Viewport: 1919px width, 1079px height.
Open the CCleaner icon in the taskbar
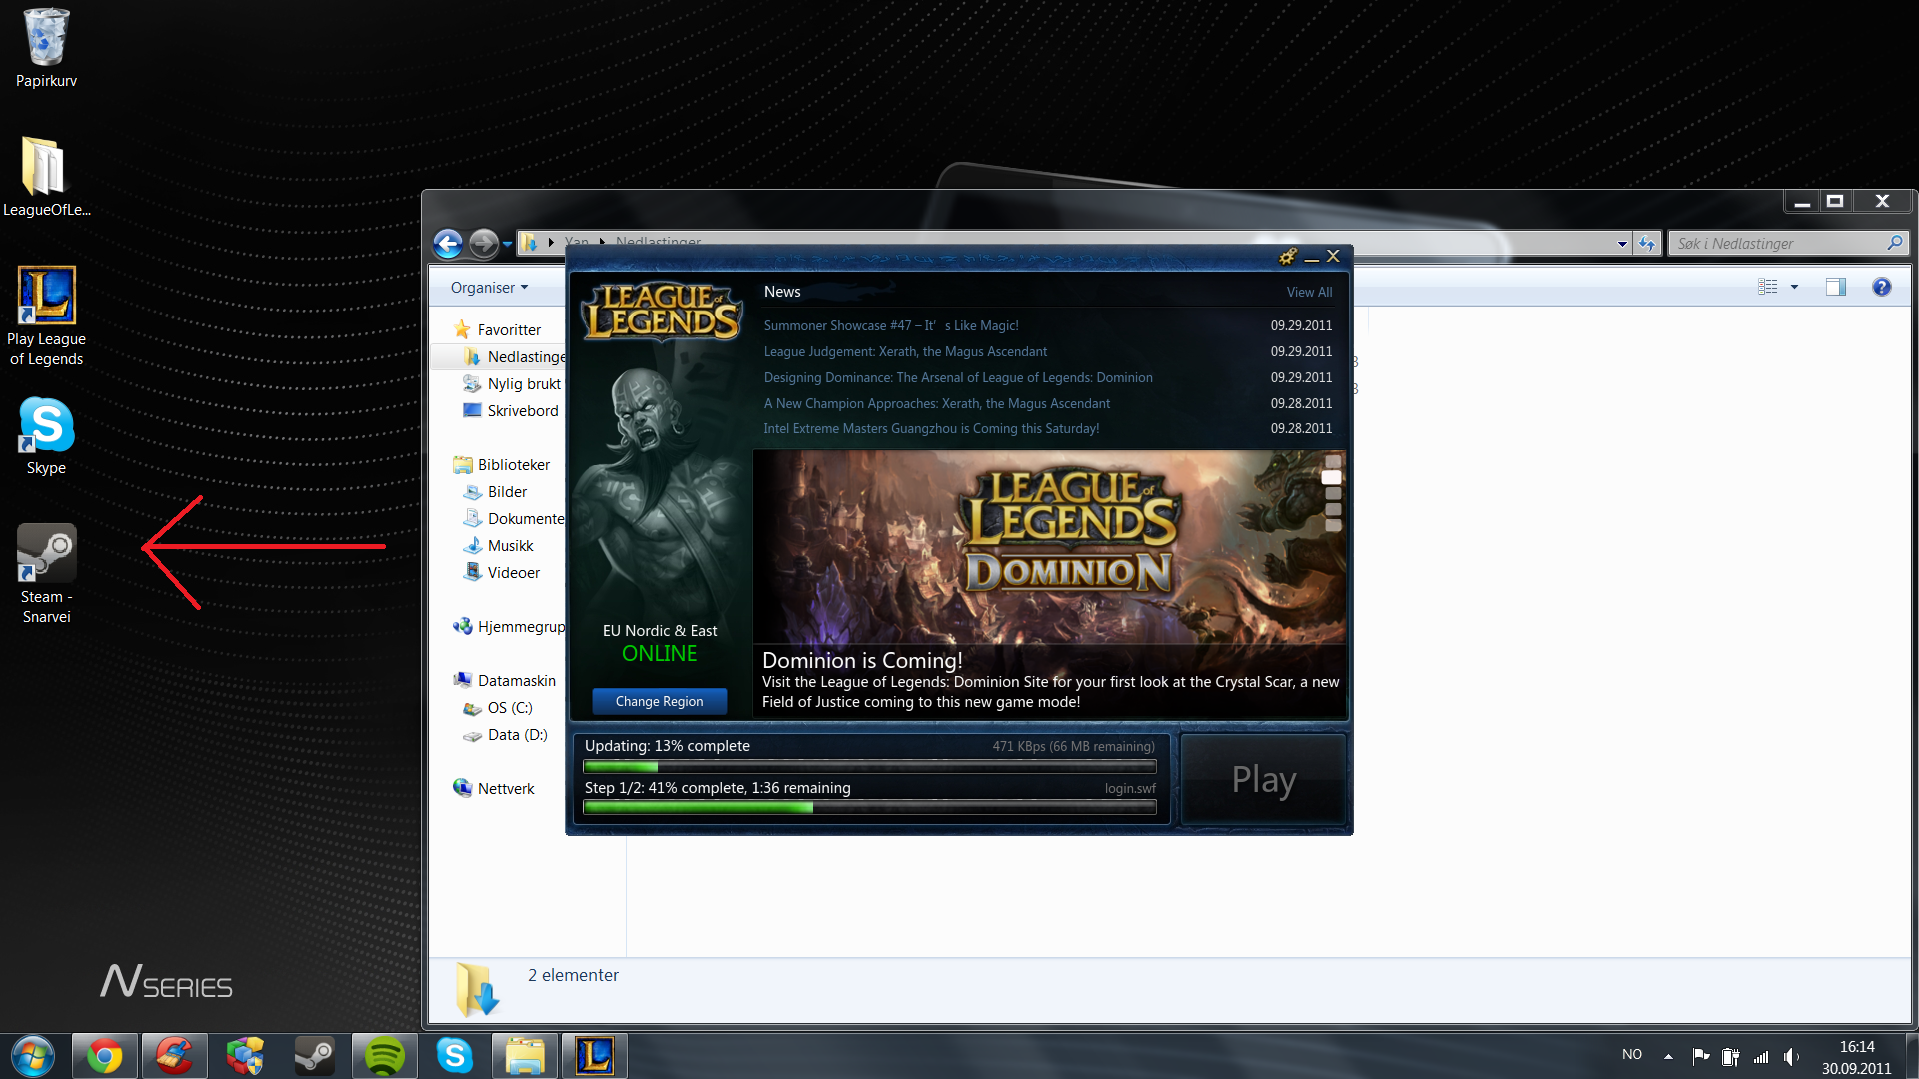174,1056
